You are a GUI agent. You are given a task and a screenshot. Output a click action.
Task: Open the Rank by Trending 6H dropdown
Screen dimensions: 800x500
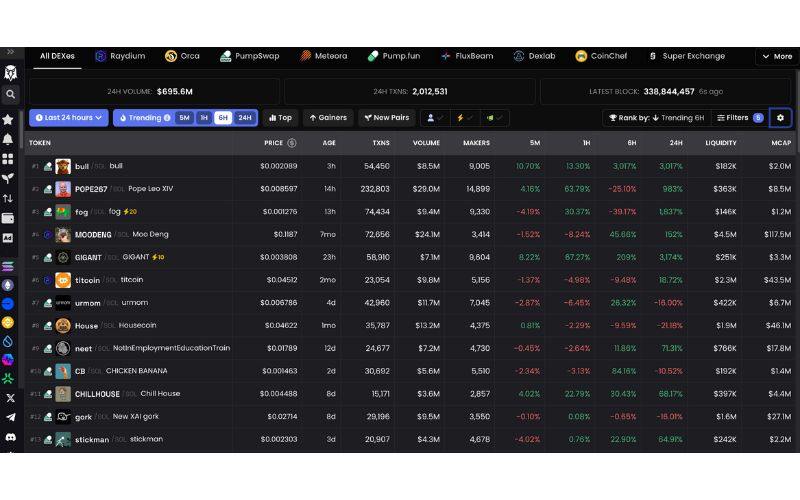(656, 118)
